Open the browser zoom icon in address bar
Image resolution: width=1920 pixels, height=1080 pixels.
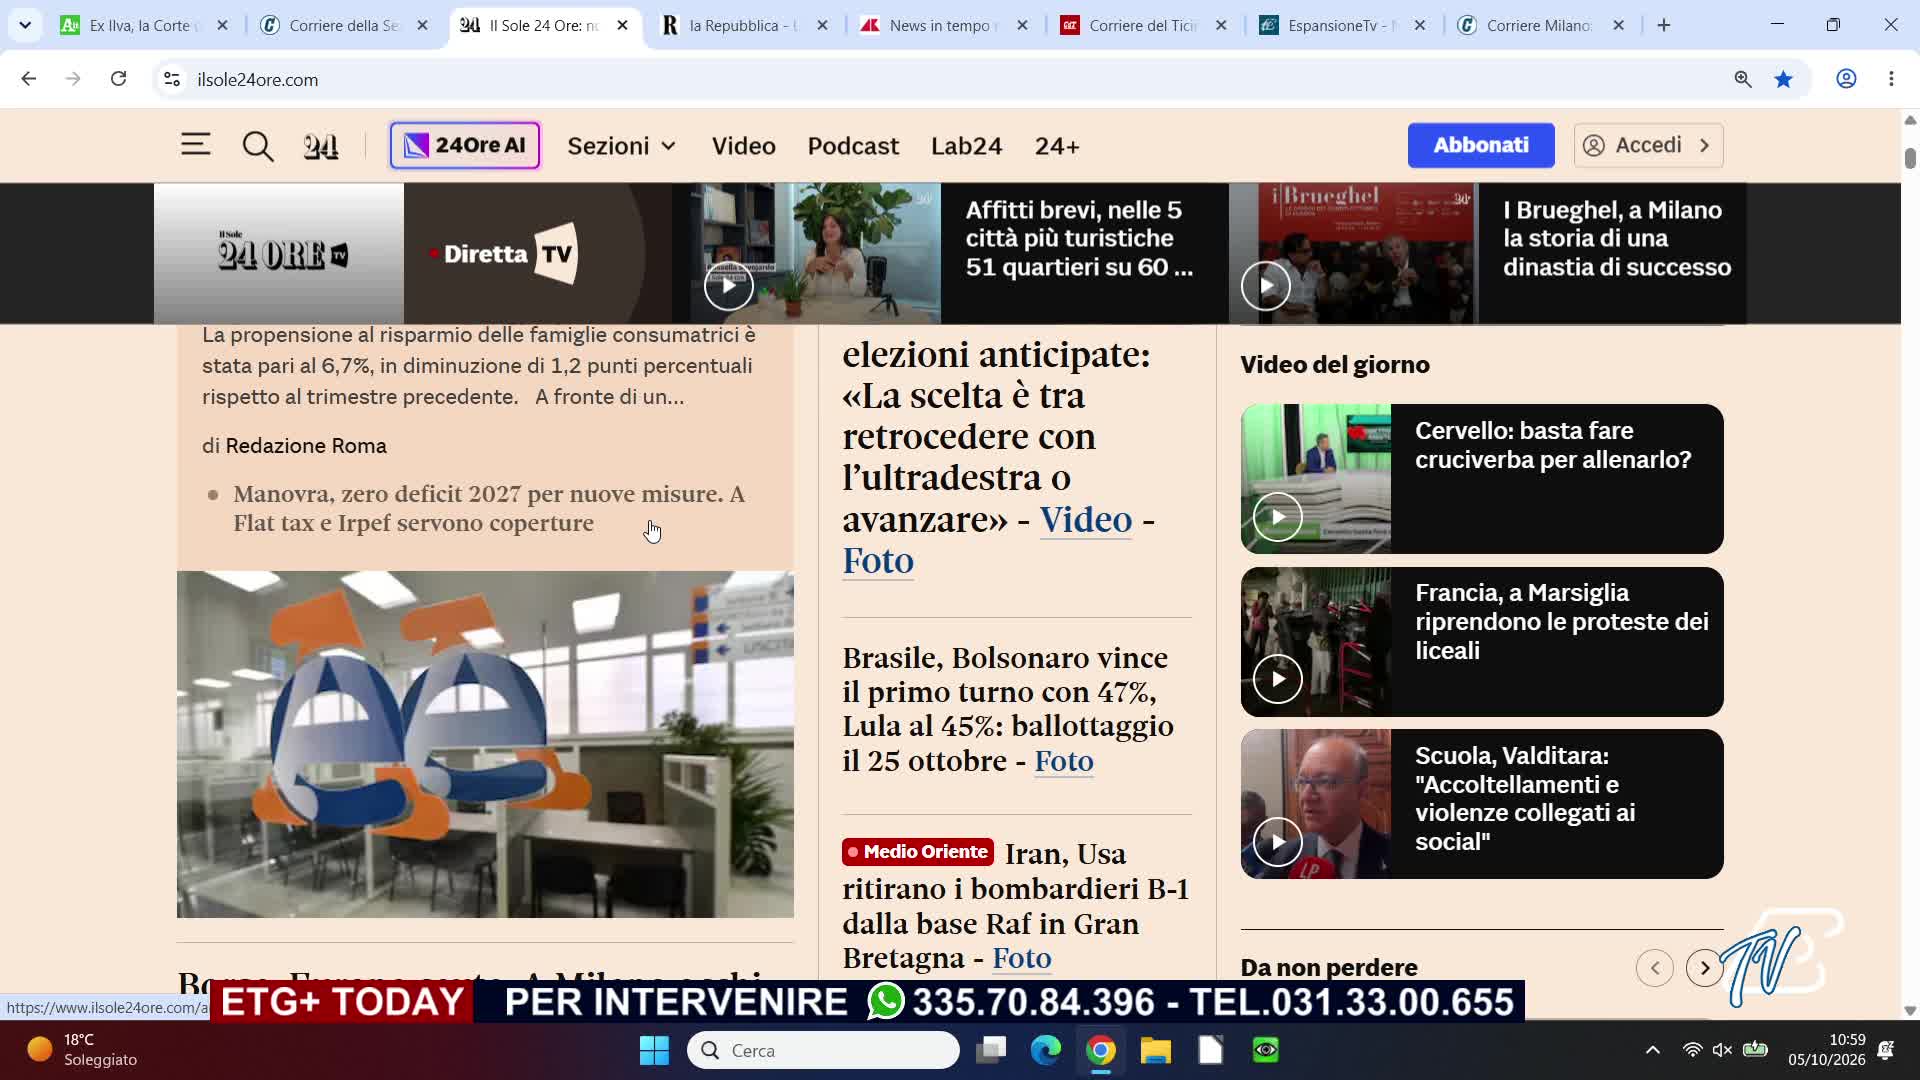(1742, 79)
